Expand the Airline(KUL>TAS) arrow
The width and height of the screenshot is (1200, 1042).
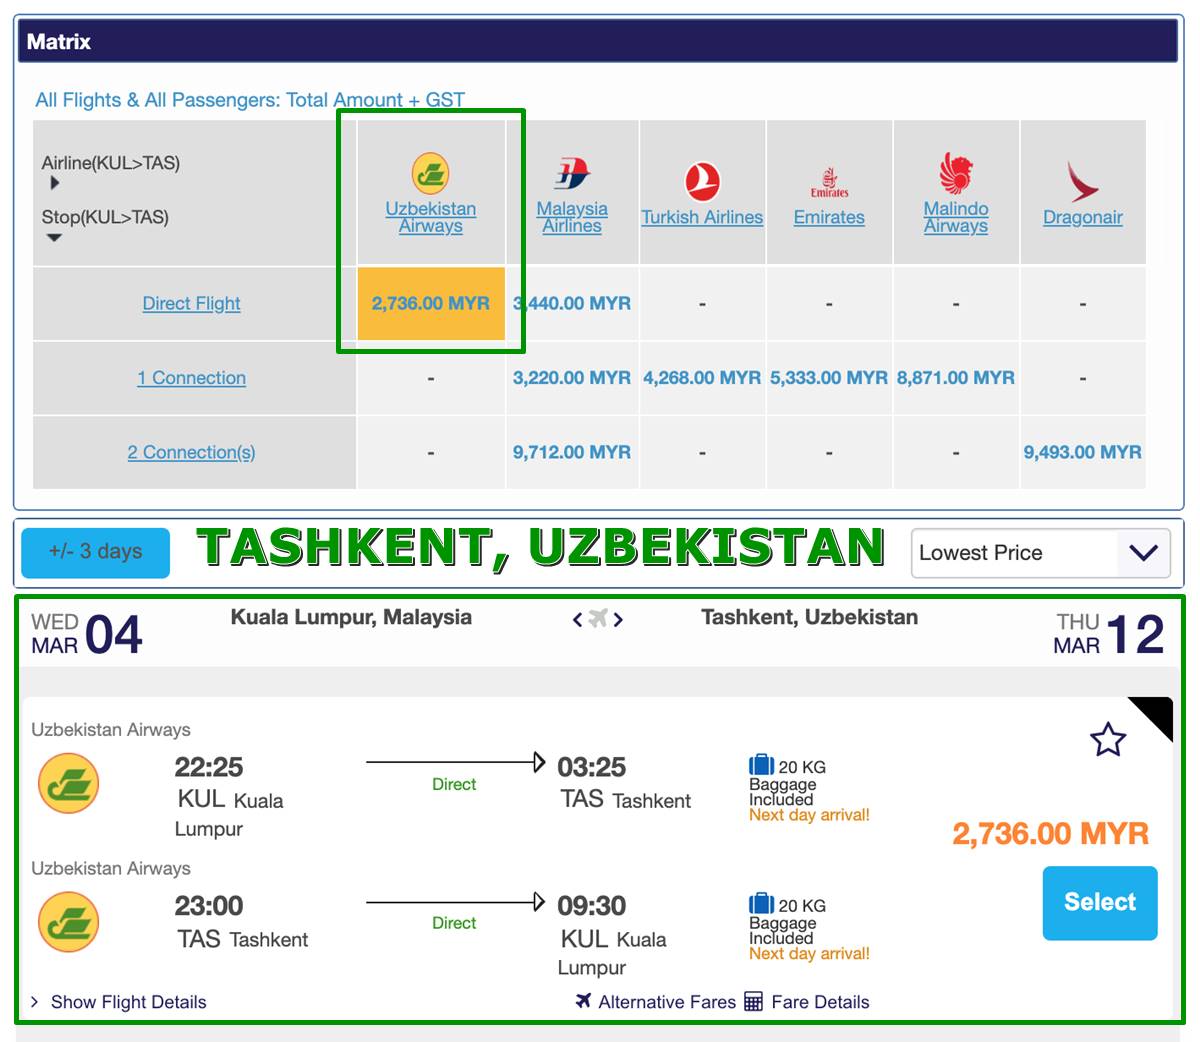point(54,183)
